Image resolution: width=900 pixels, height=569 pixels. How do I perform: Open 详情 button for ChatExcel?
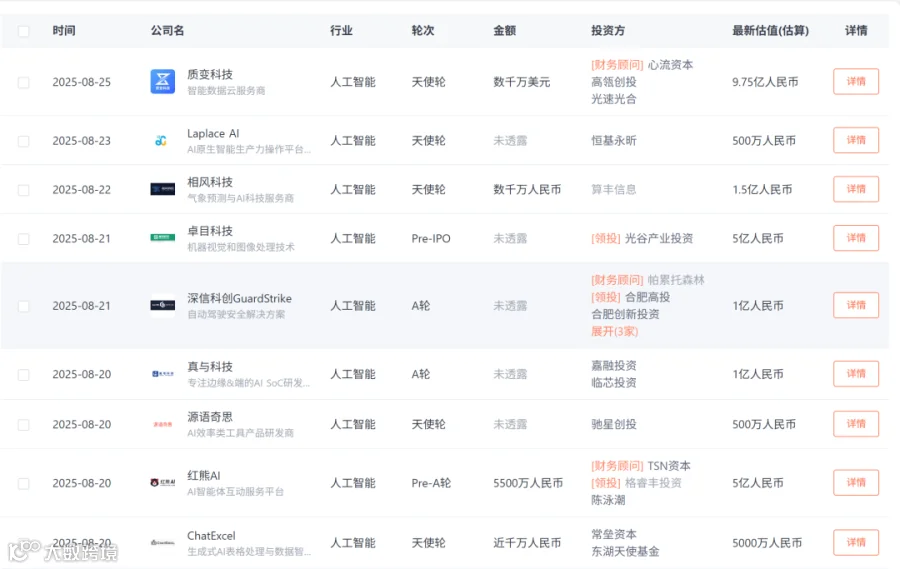[x=856, y=542]
